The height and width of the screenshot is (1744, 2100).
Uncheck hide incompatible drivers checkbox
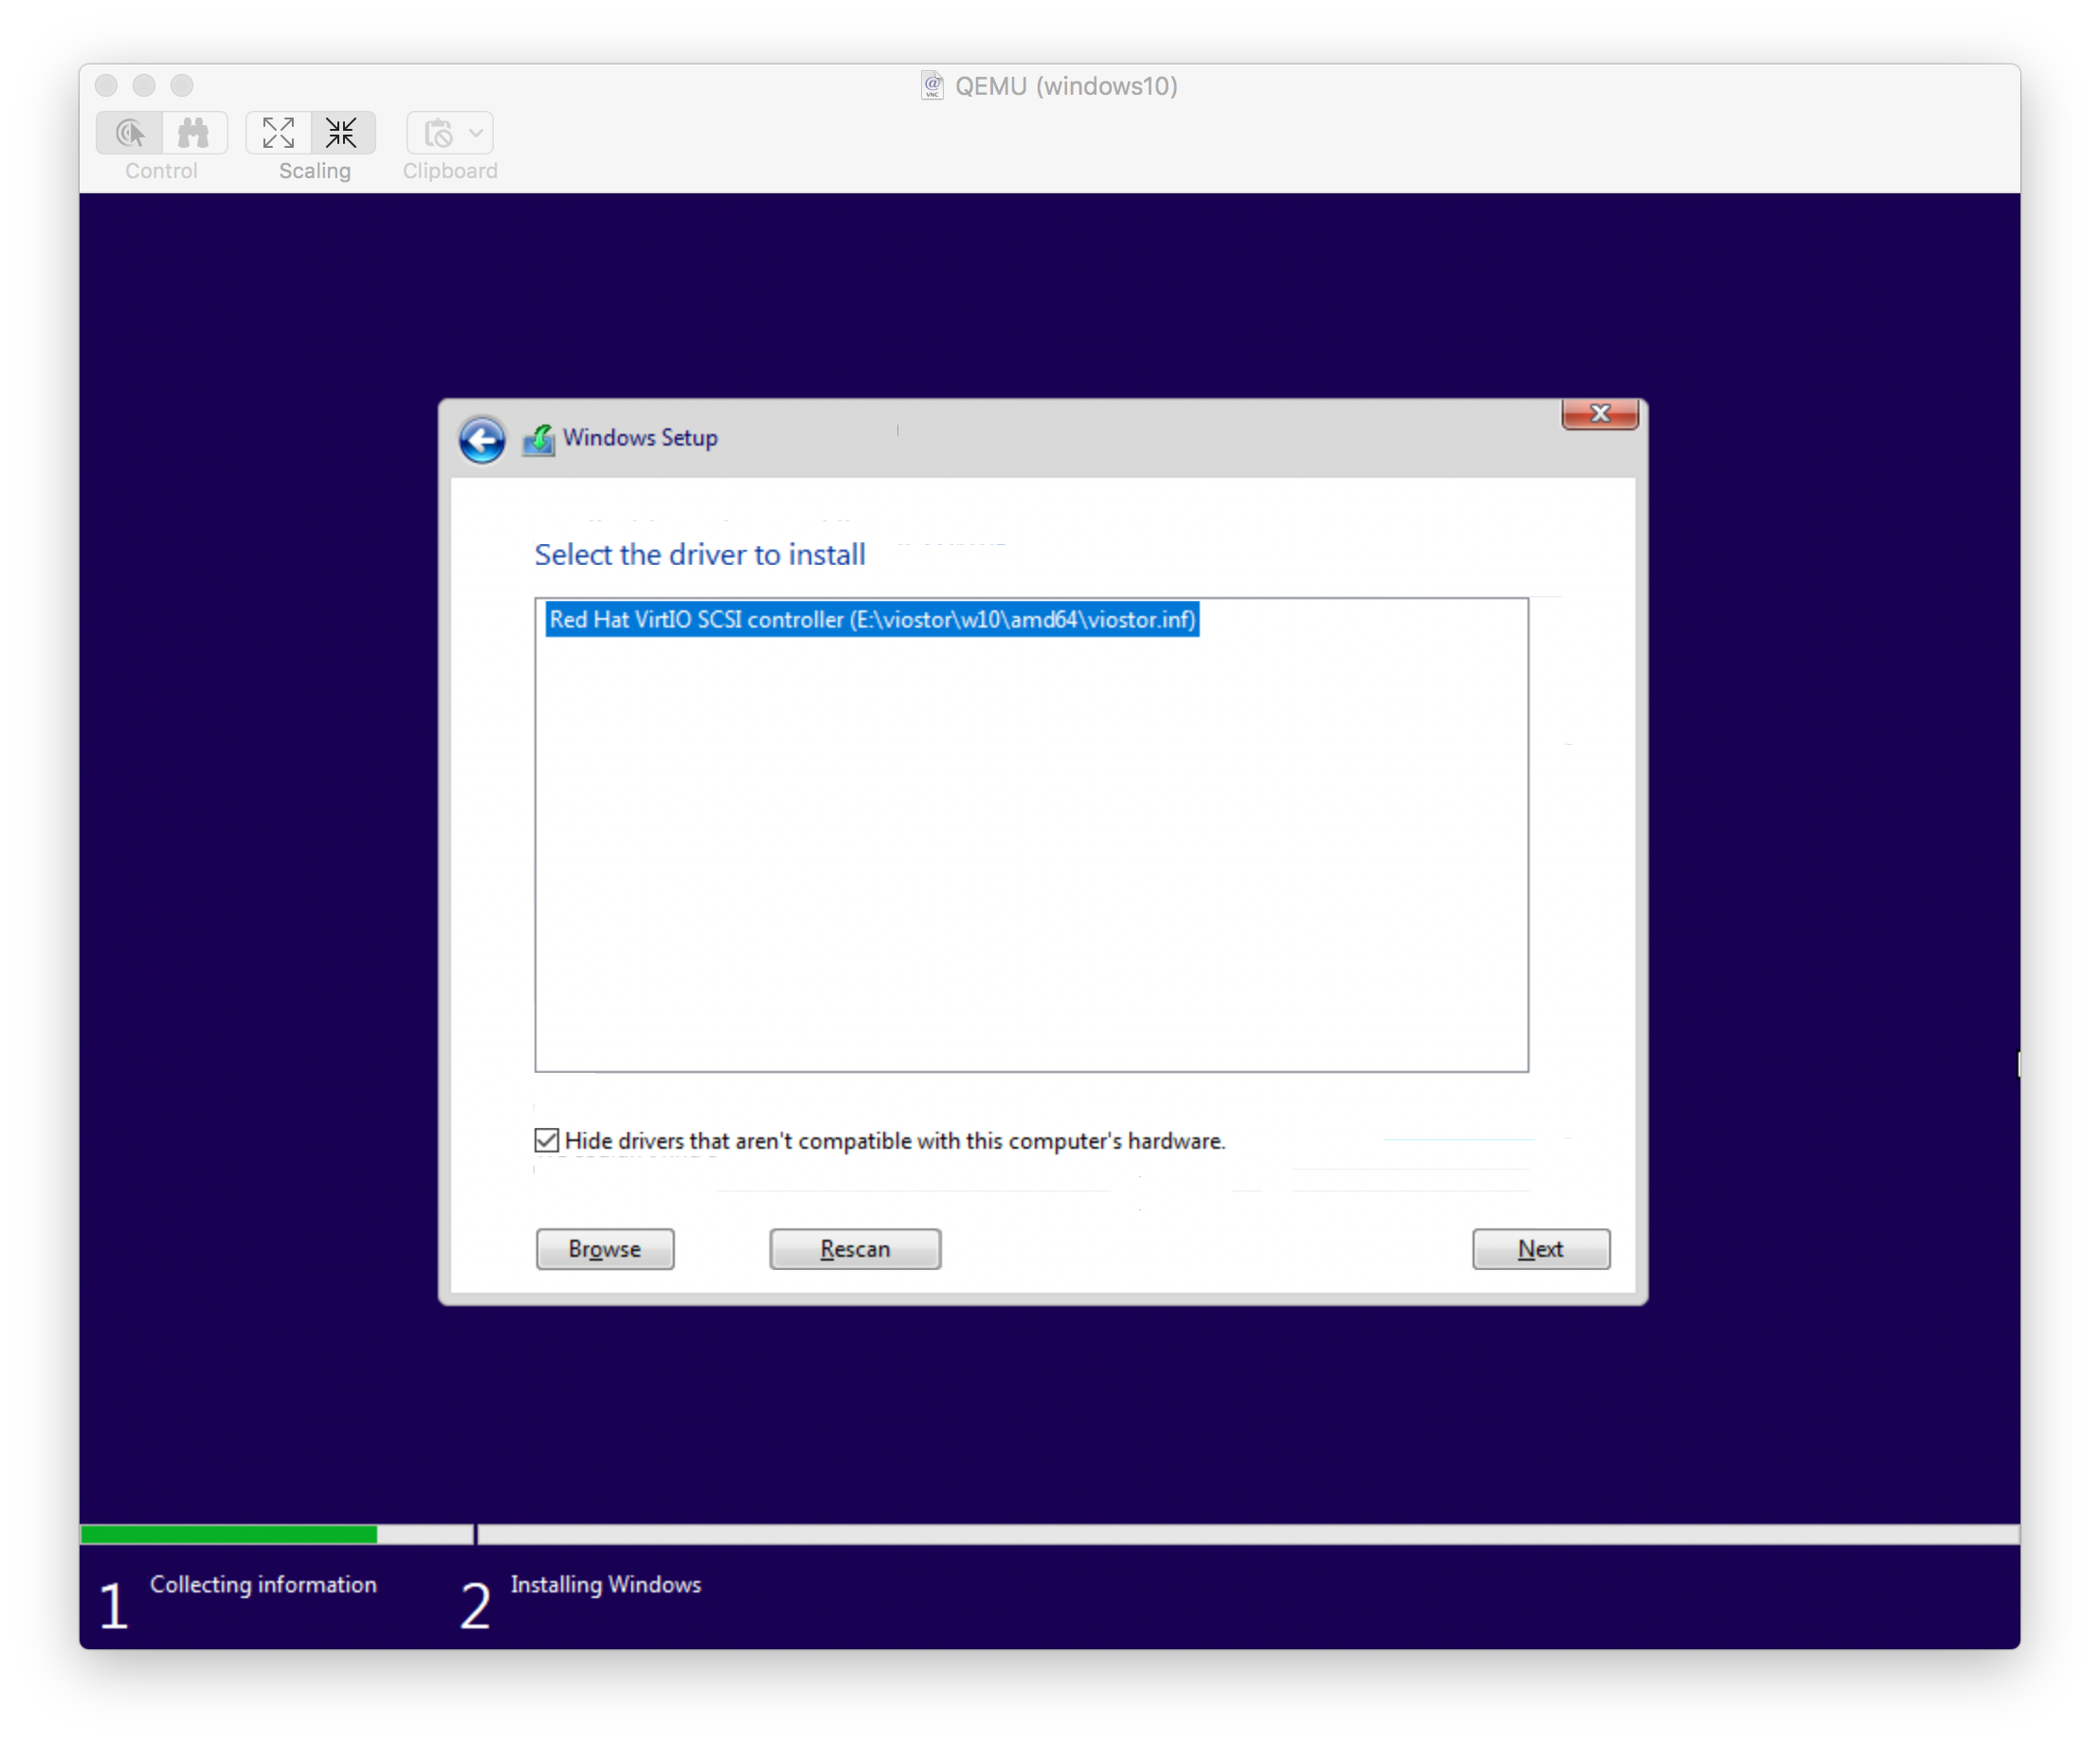[x=548, y=1140]
